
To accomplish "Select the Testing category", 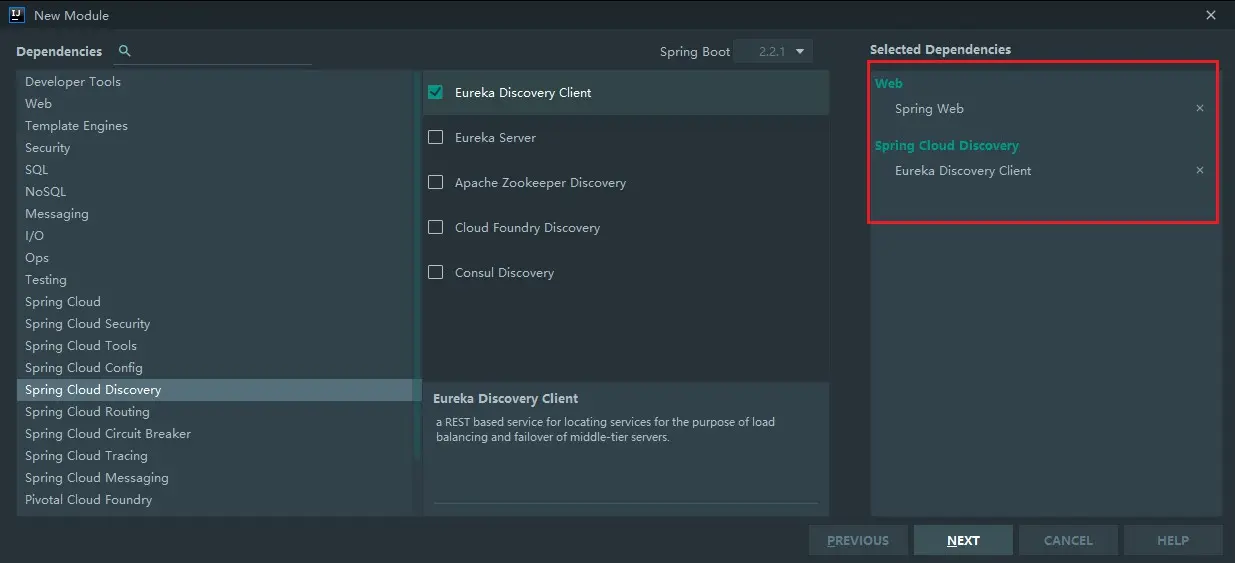I will click(215, 280).
